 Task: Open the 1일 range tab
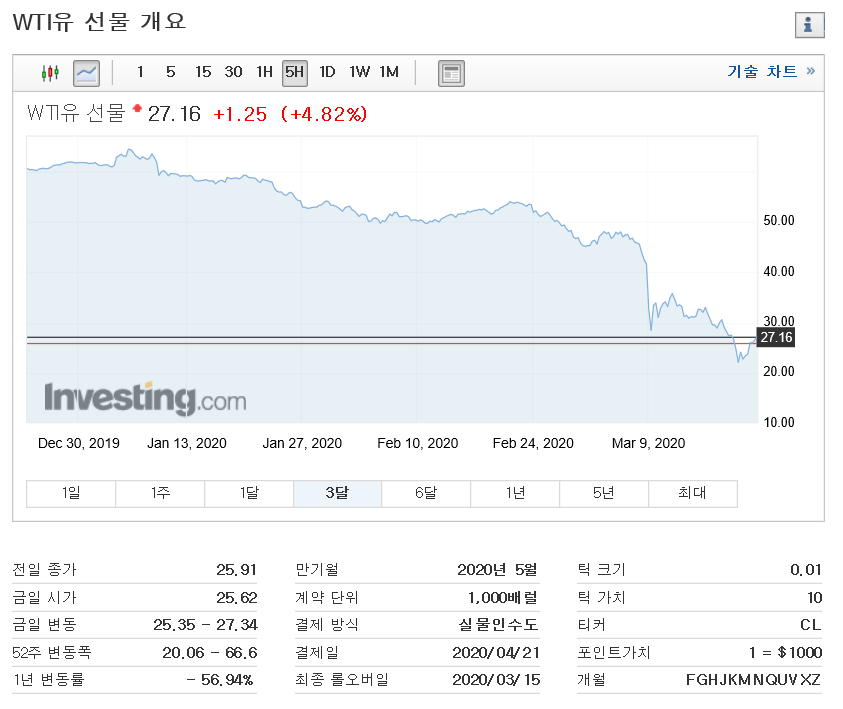(69, 493)
